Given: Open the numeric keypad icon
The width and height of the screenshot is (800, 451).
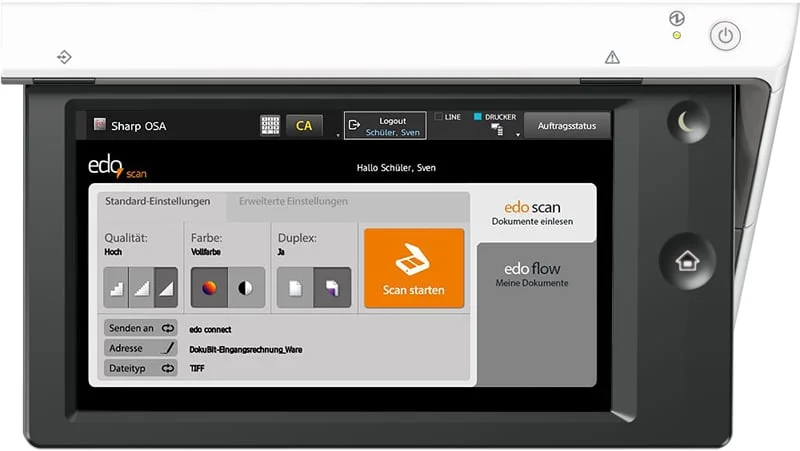Looking at the screenshot, I should click(x=270, y=125).
